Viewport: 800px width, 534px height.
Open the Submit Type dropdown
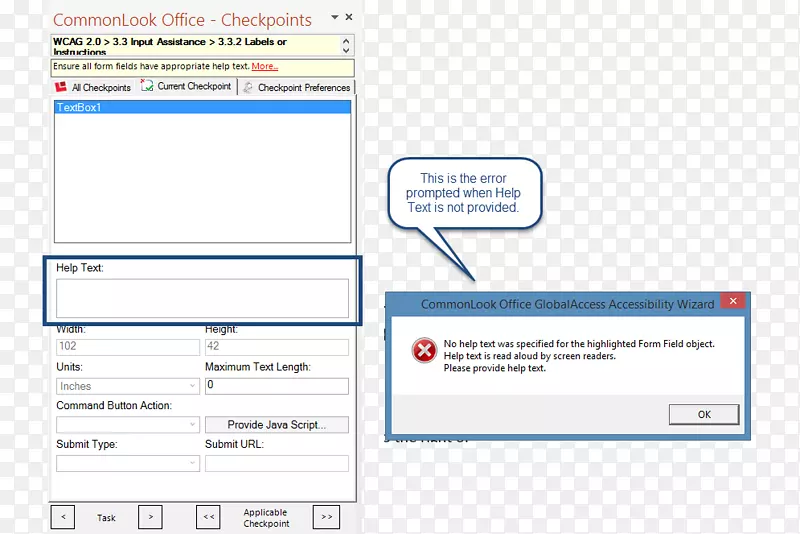[x=128, y=463]
